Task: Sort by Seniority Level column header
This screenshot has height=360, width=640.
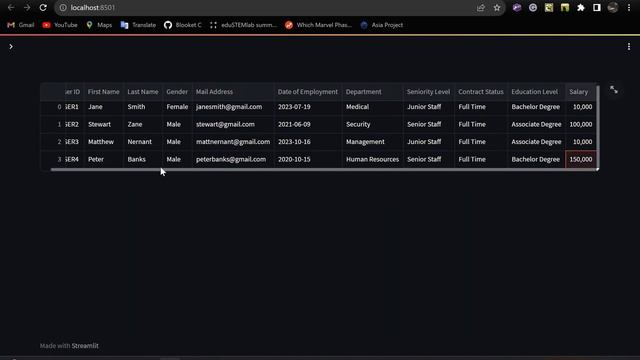Action: click(x=429, y=92)
